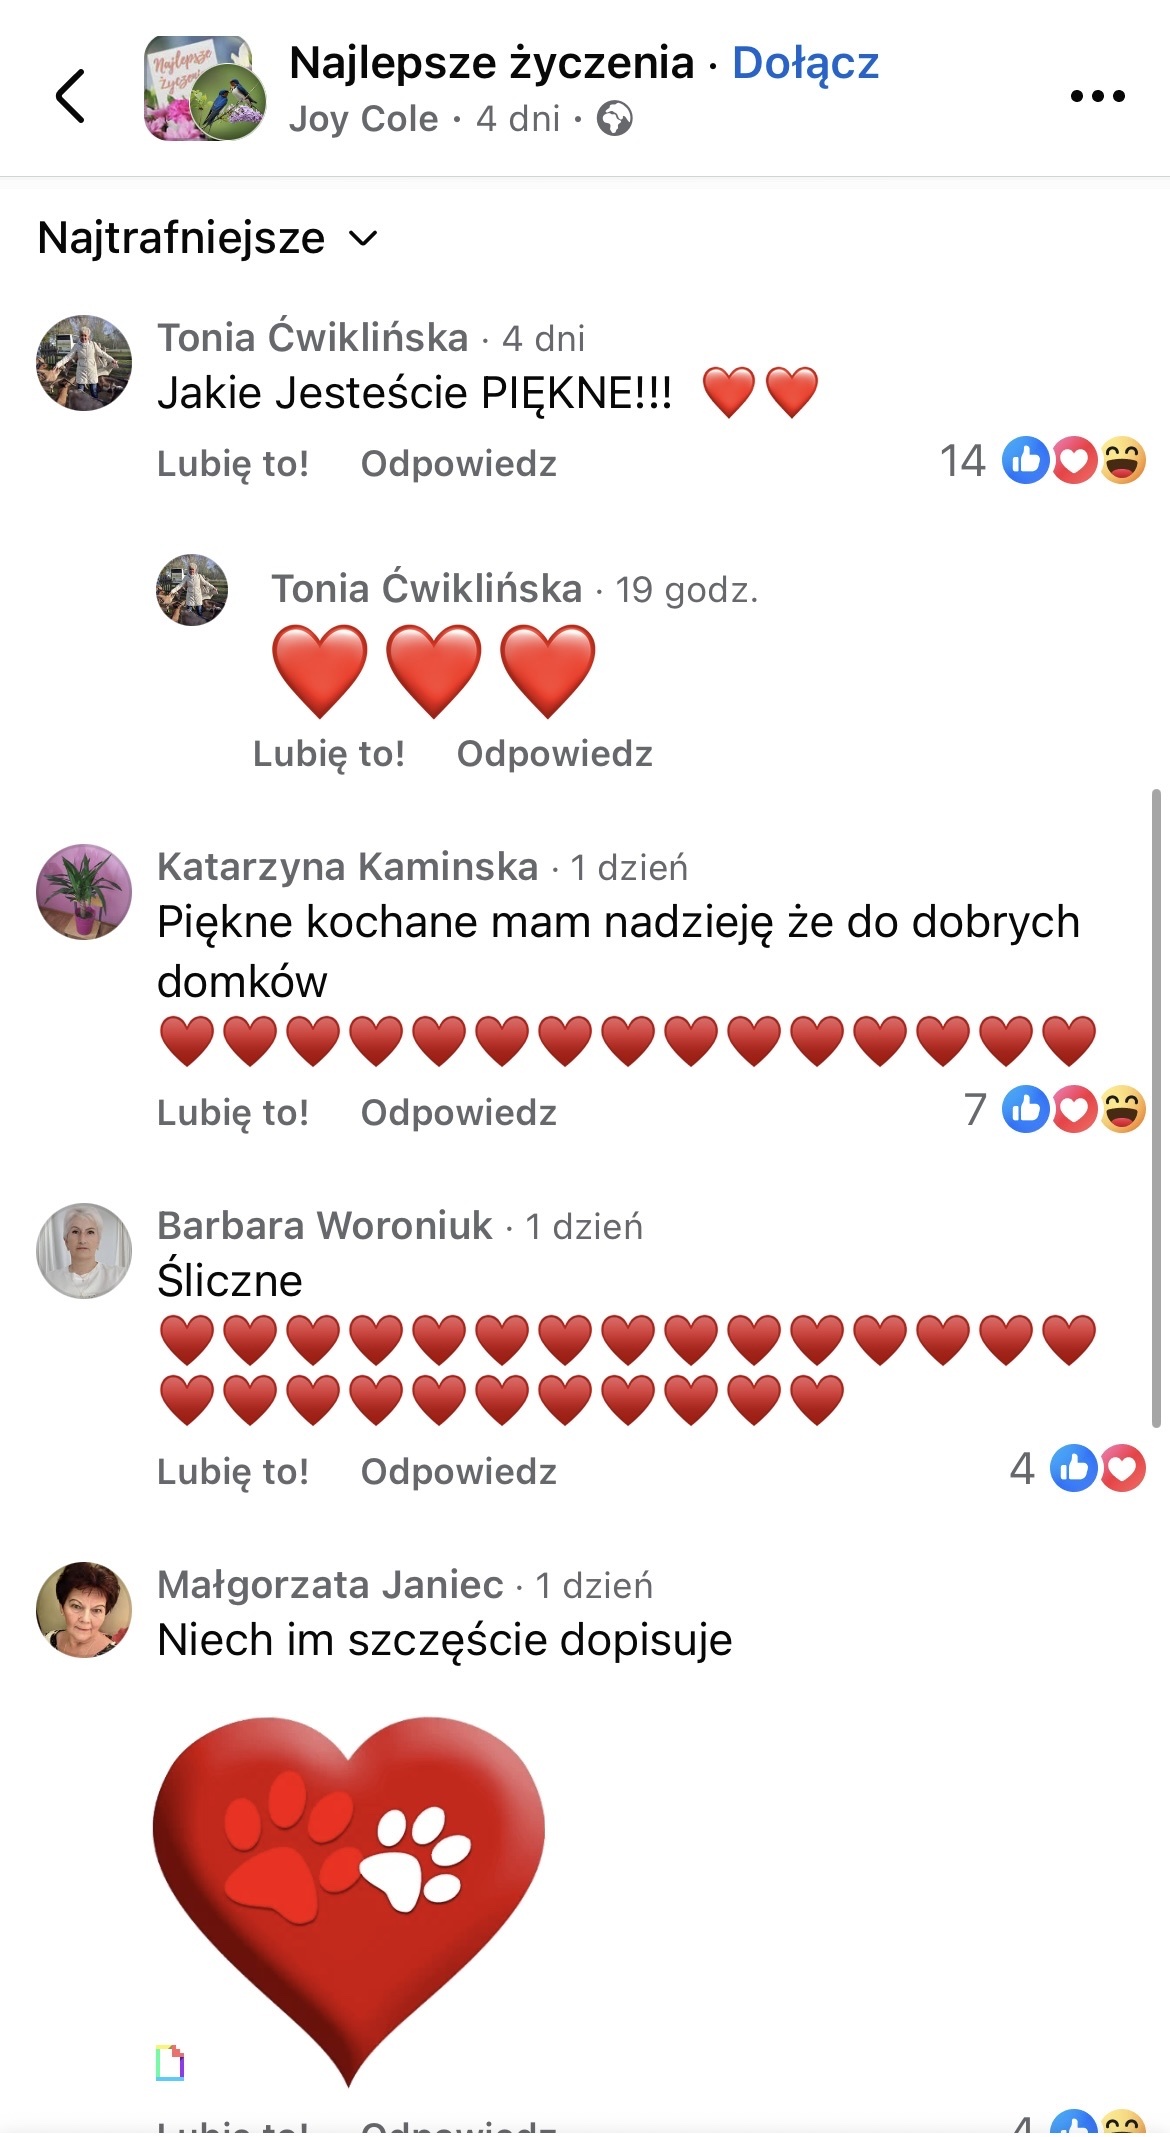Reply to Barbara Woroniuk's comment
This screenshot has width=1170, height=2137.
pos(458,1471)
